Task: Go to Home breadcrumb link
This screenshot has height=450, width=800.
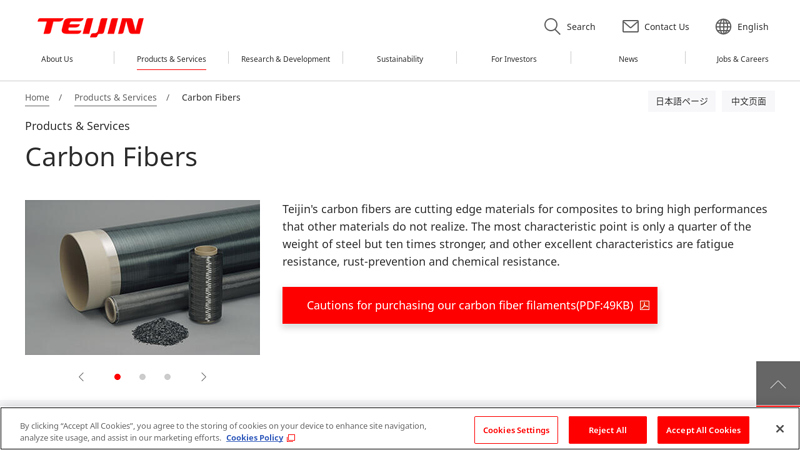Action: [37, 97]
